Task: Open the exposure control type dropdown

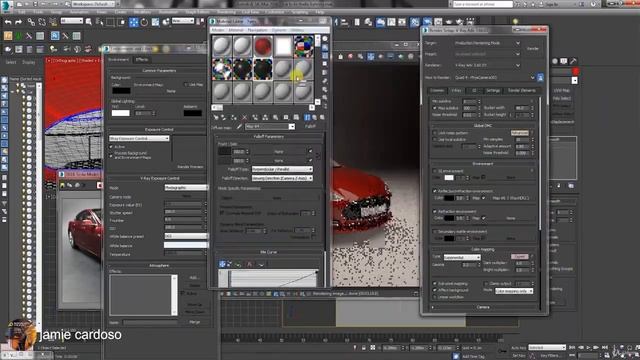Action: tap(139, 138)
